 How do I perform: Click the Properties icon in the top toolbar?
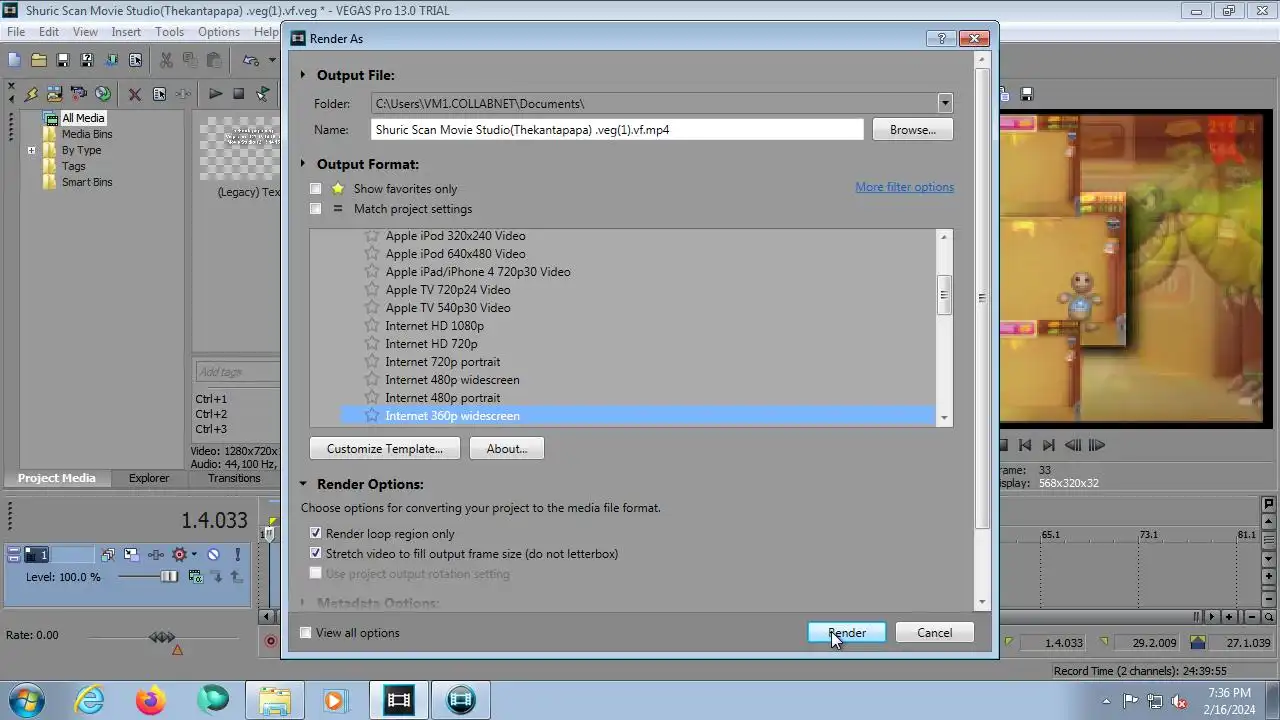click(135, 61)
